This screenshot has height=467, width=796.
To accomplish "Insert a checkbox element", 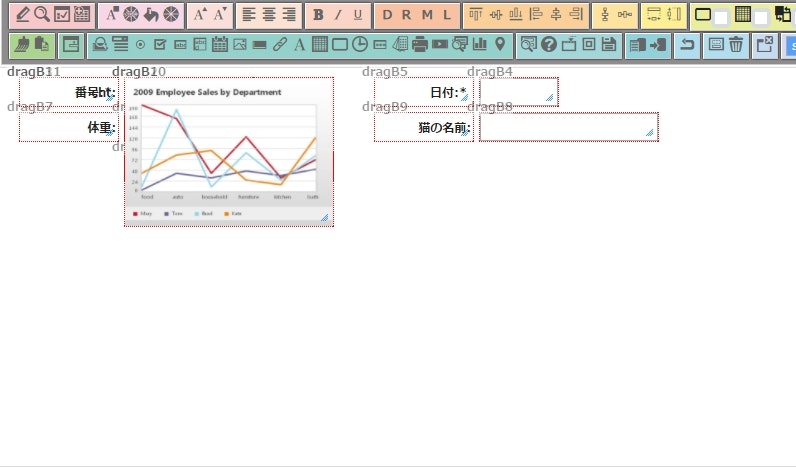I will tap(160, 45).
